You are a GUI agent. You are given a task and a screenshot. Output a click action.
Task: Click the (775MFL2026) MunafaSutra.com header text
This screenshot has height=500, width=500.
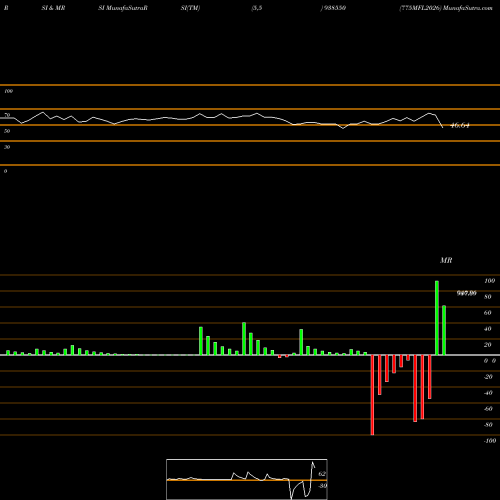(446, 8)
